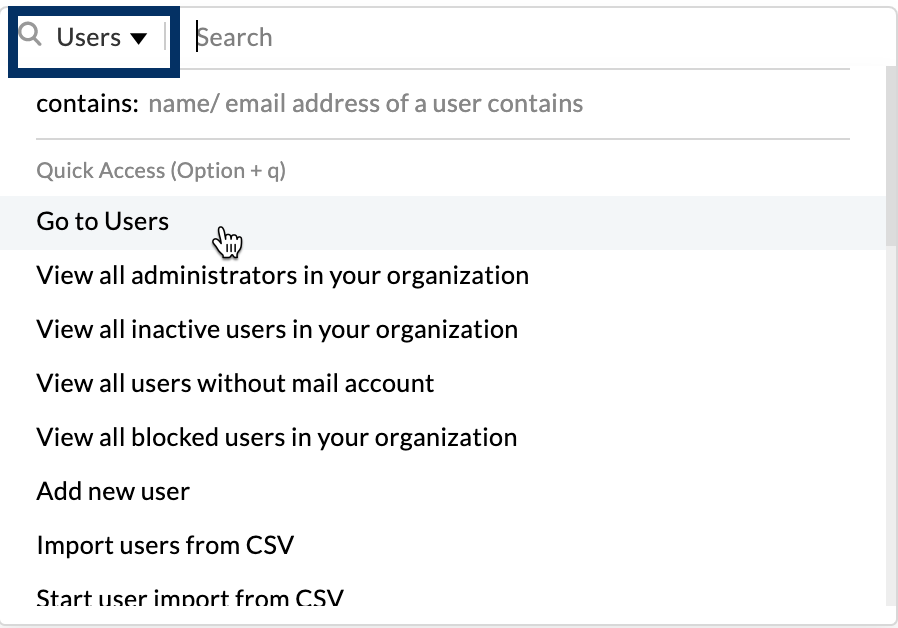Click the Quick Access (Option + q) header
Screen dimensions: 898x628
161,171
